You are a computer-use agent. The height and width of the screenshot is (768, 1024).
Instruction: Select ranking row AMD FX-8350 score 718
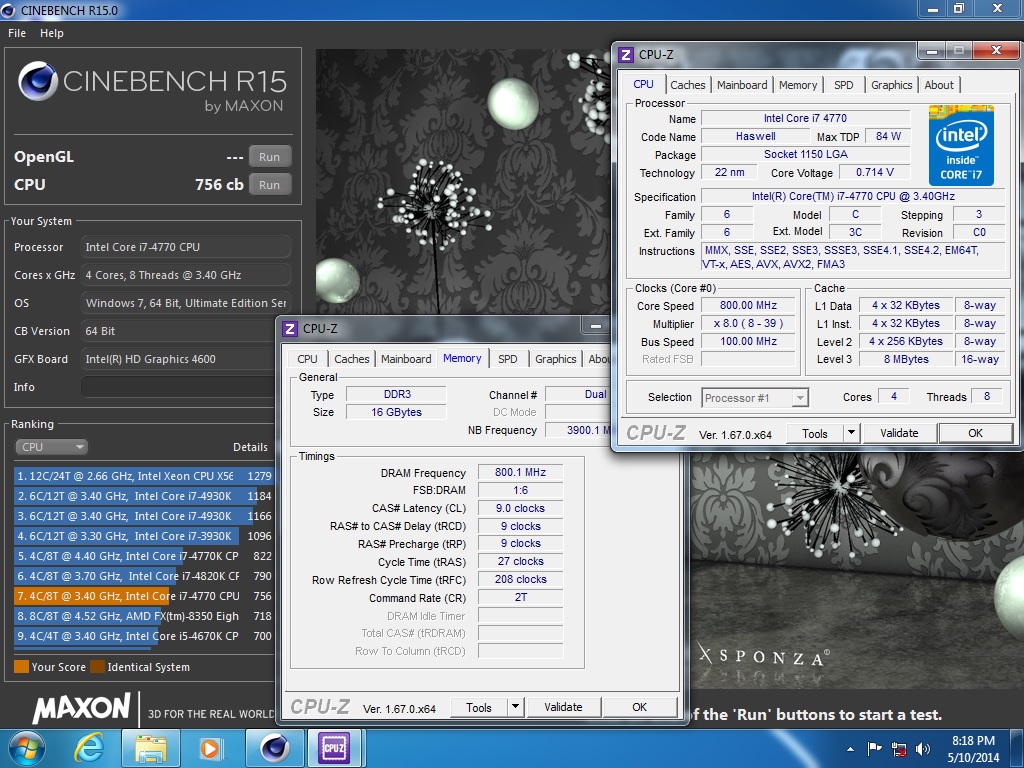click(x=143, y=616)
